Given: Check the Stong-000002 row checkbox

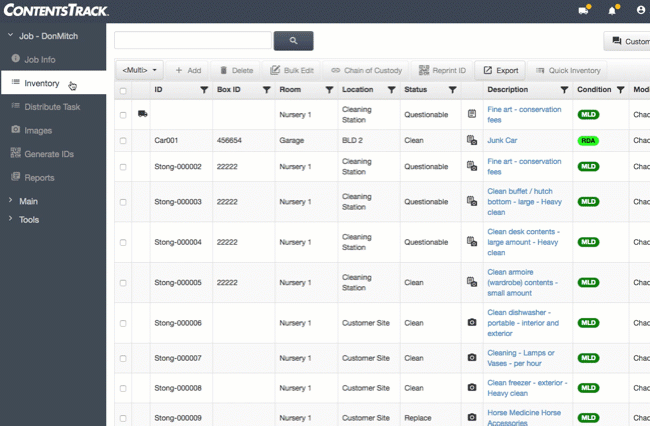Looking at the screenshot, I should point(123,167).
